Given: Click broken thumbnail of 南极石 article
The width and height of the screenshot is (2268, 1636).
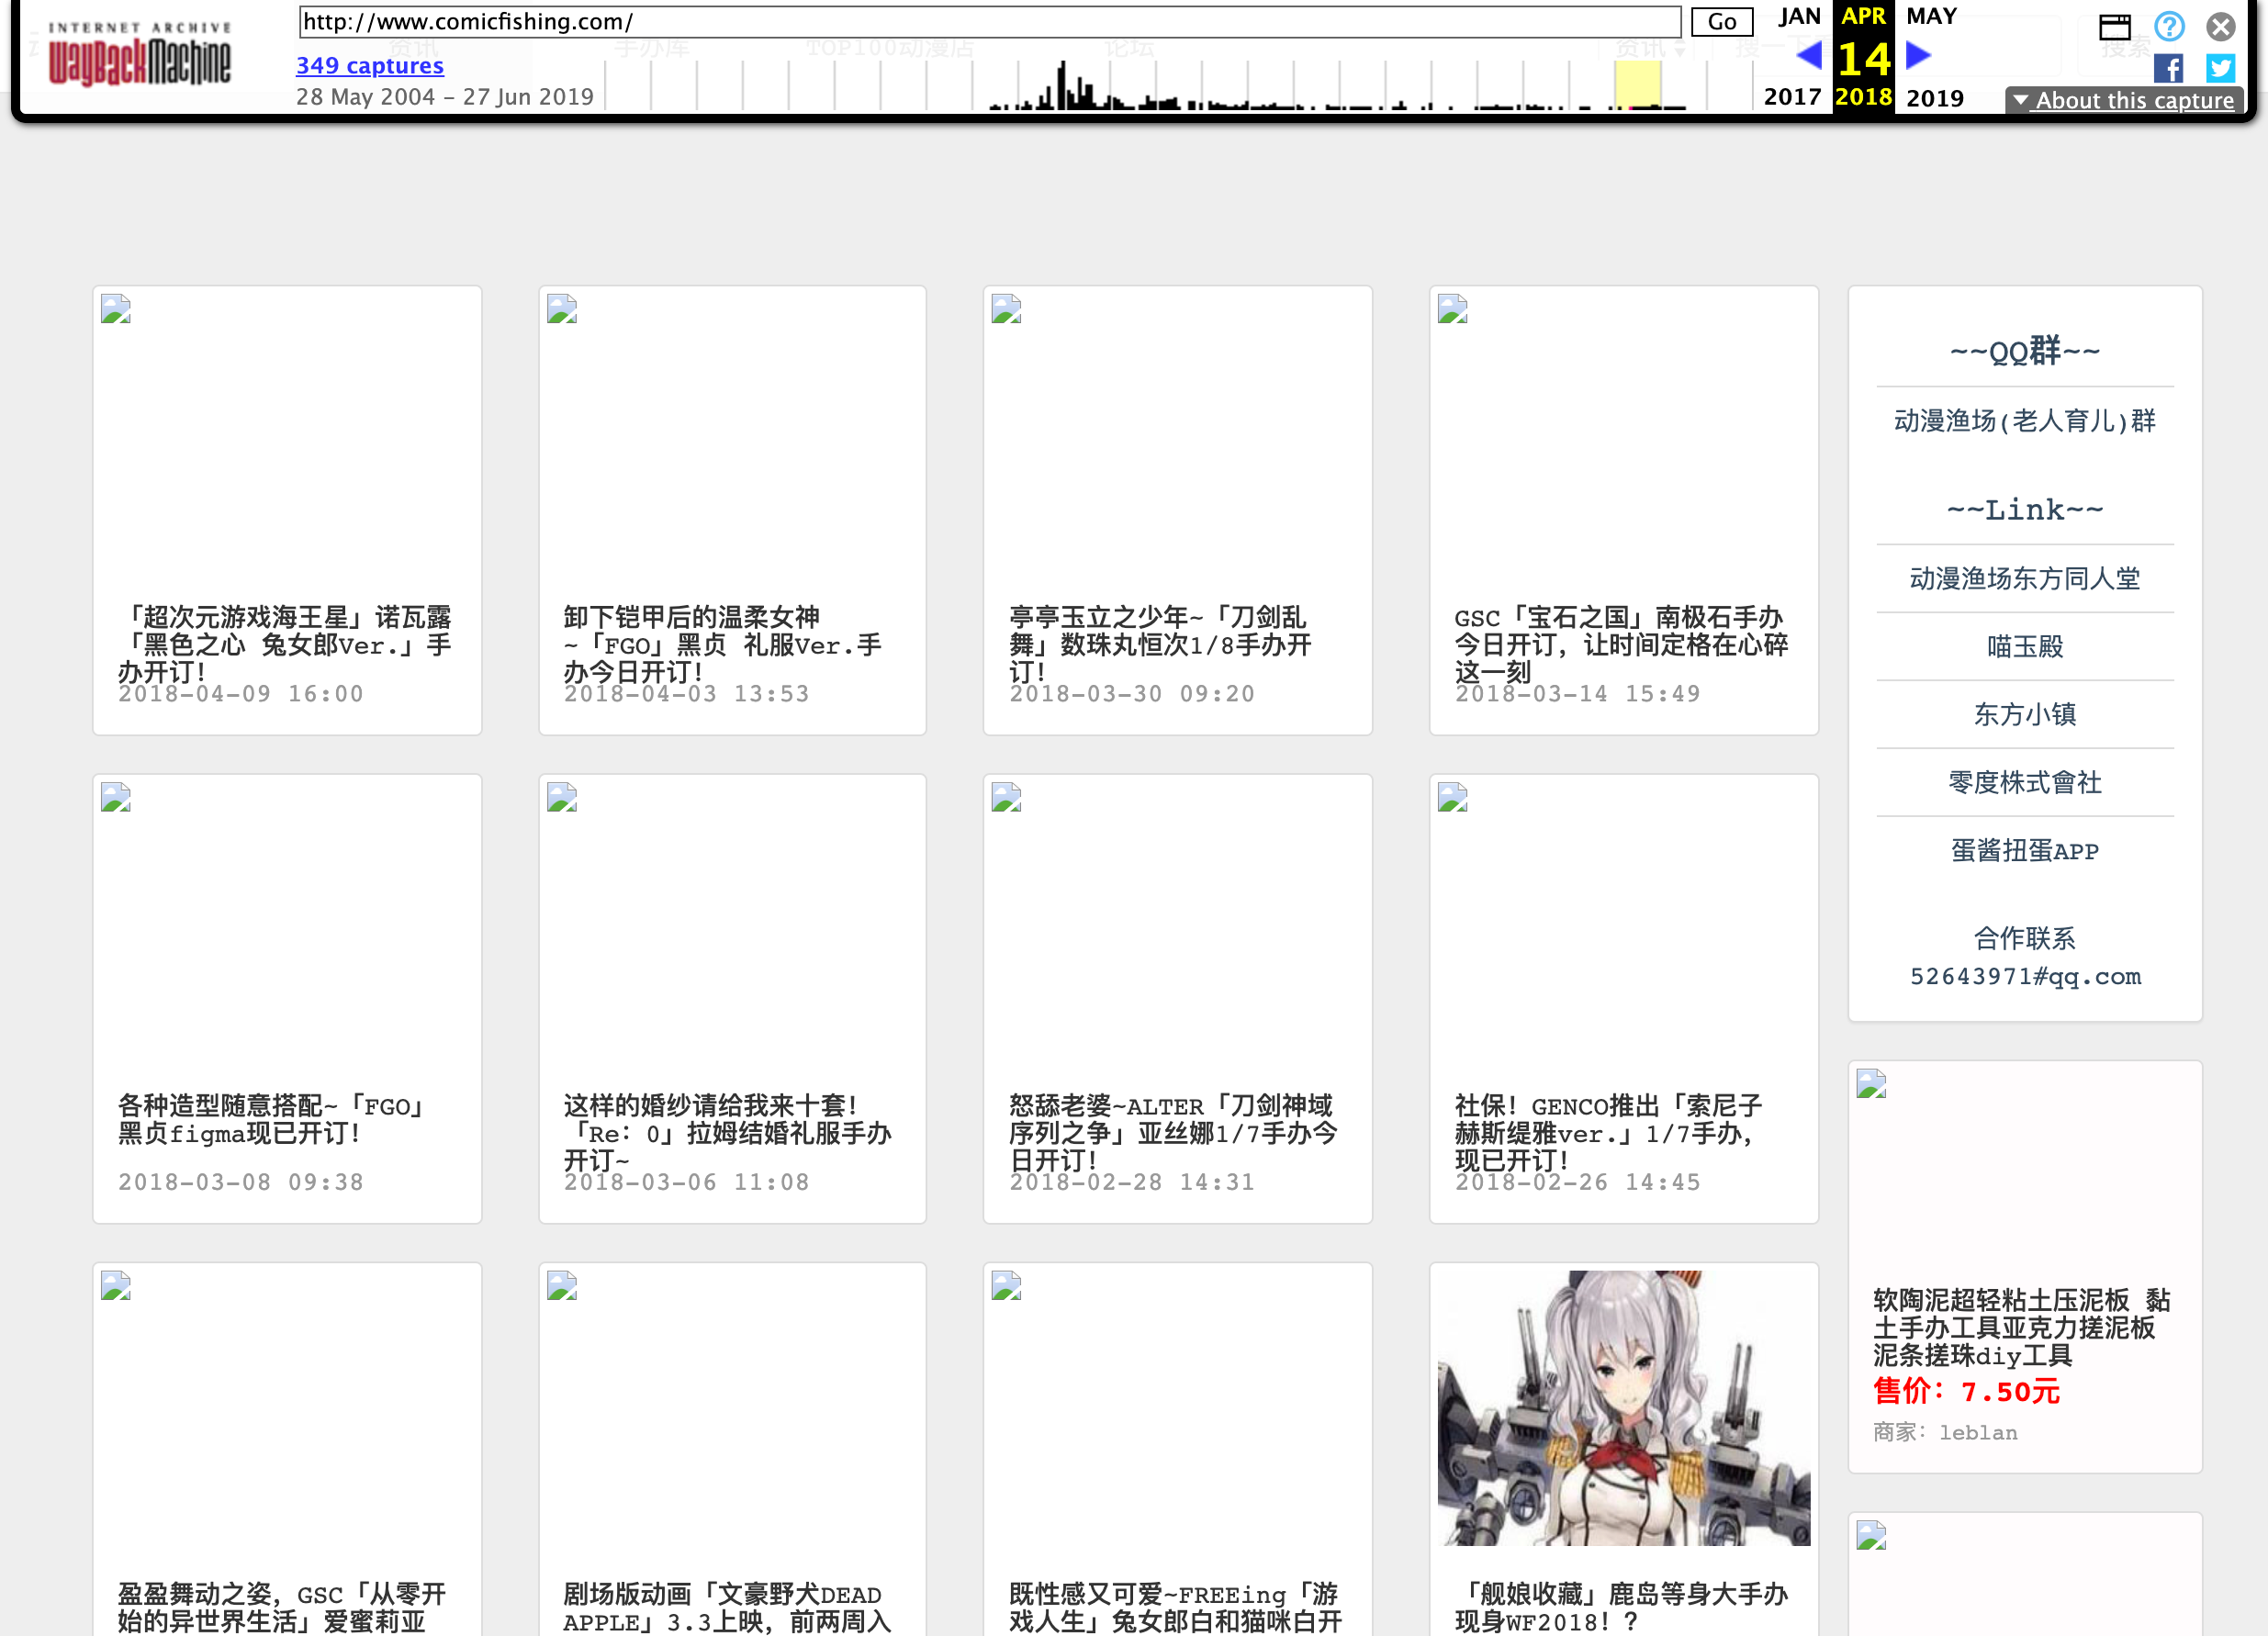Looking at the screenshot, I should (1453, 309).
